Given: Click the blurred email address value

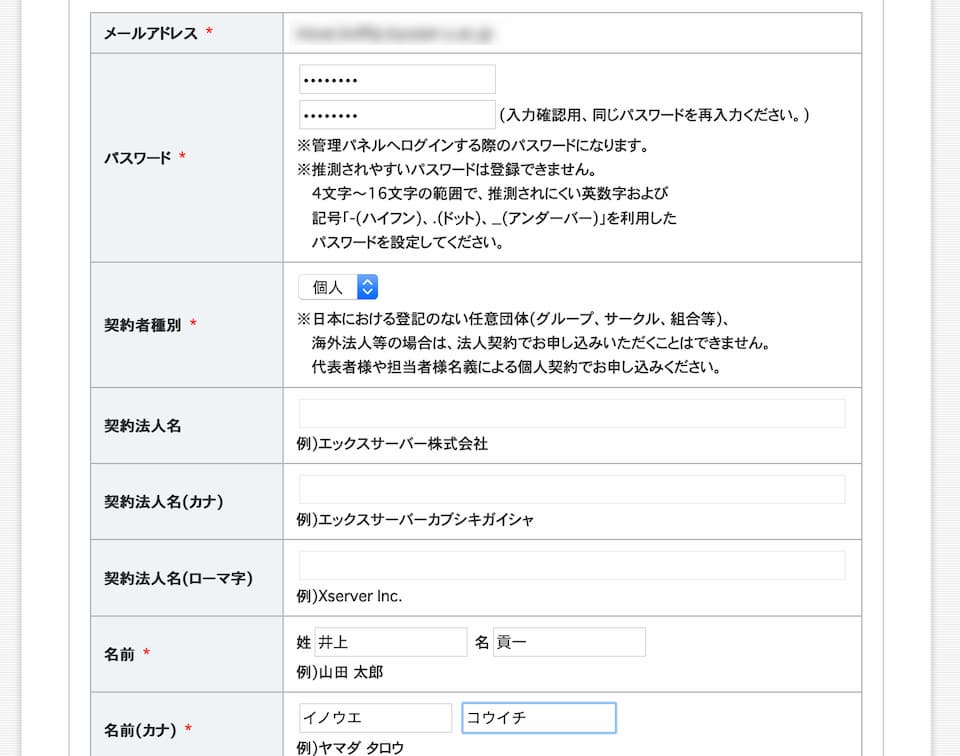Looking at the screenshot, I should [393, 34].
